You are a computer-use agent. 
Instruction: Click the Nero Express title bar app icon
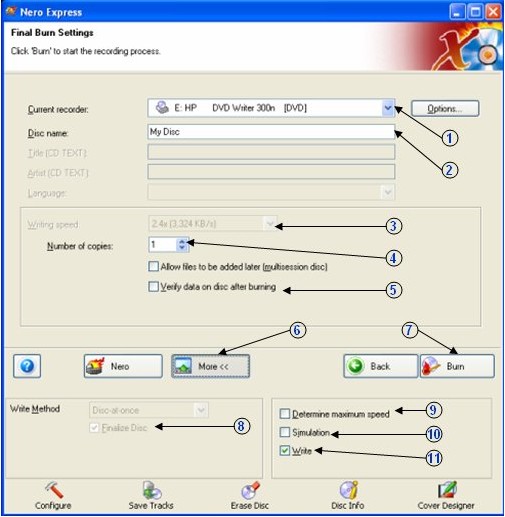[x=11, y=11]
